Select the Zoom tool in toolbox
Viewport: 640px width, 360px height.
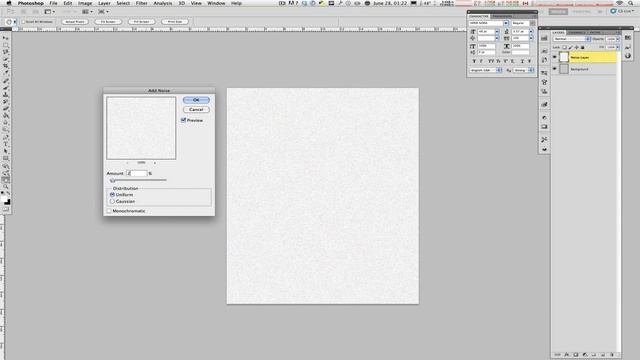(6, 186)
